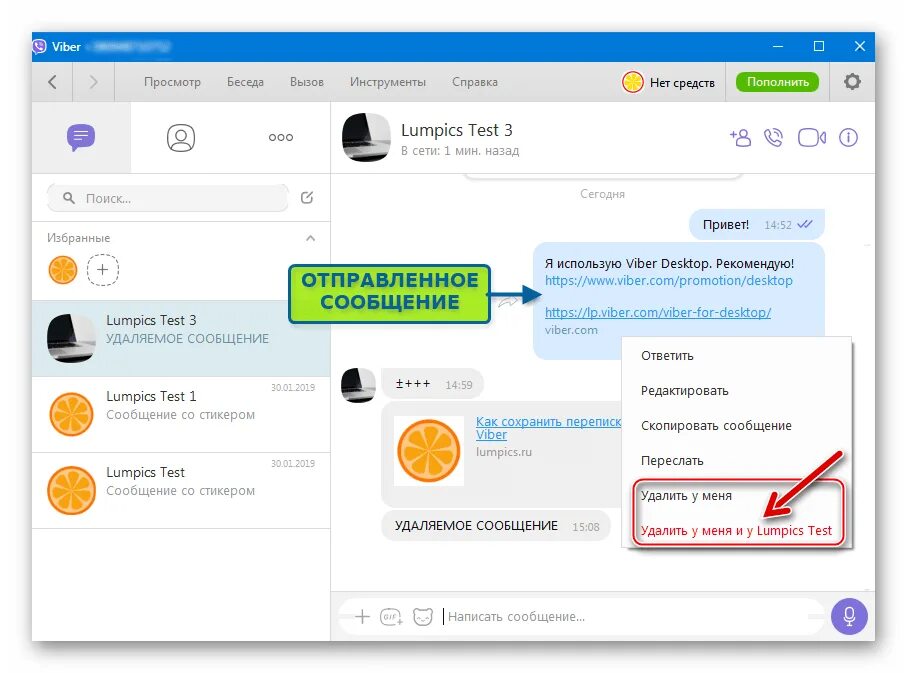Open the Вызов menu
Viewport: 907px width, 673px height.
(x=307, y=82)
